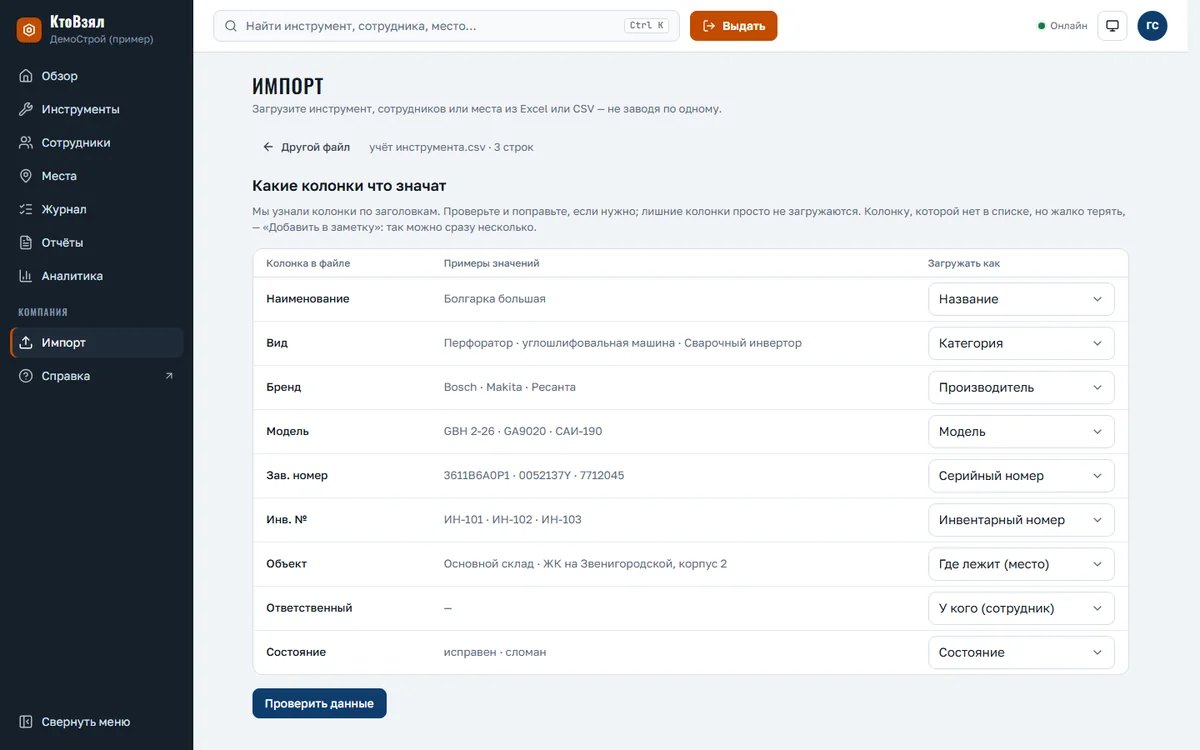Click the Обзор house icon

(26, 76)
